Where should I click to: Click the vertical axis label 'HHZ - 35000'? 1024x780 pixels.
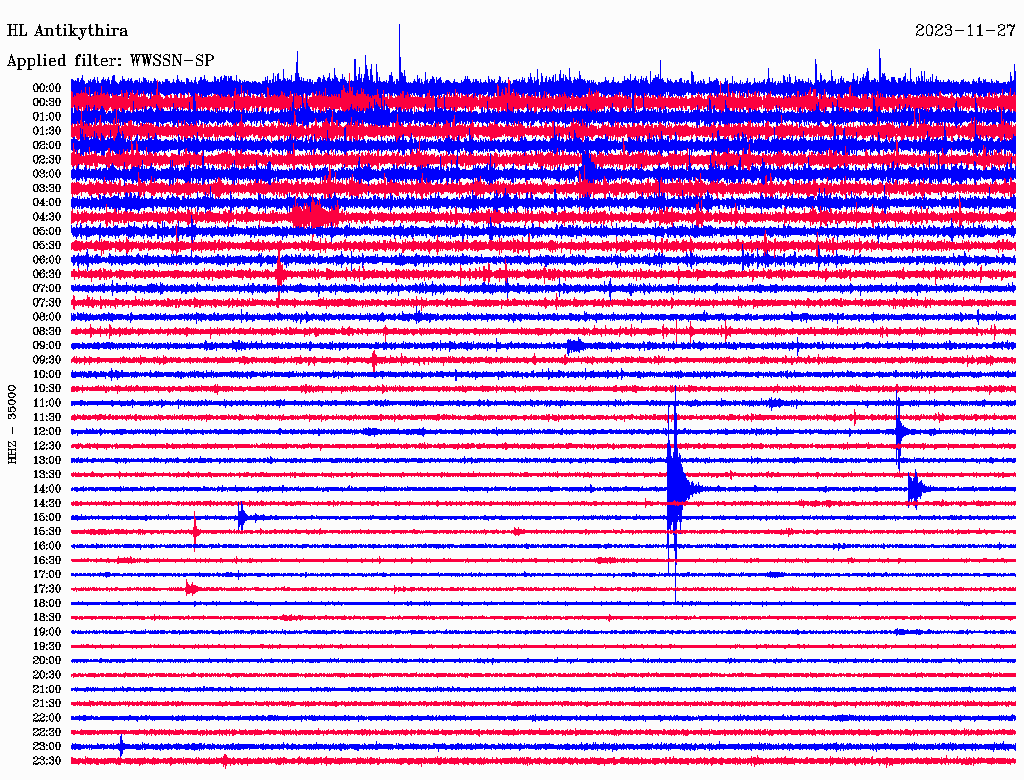[x=12, y=425]
